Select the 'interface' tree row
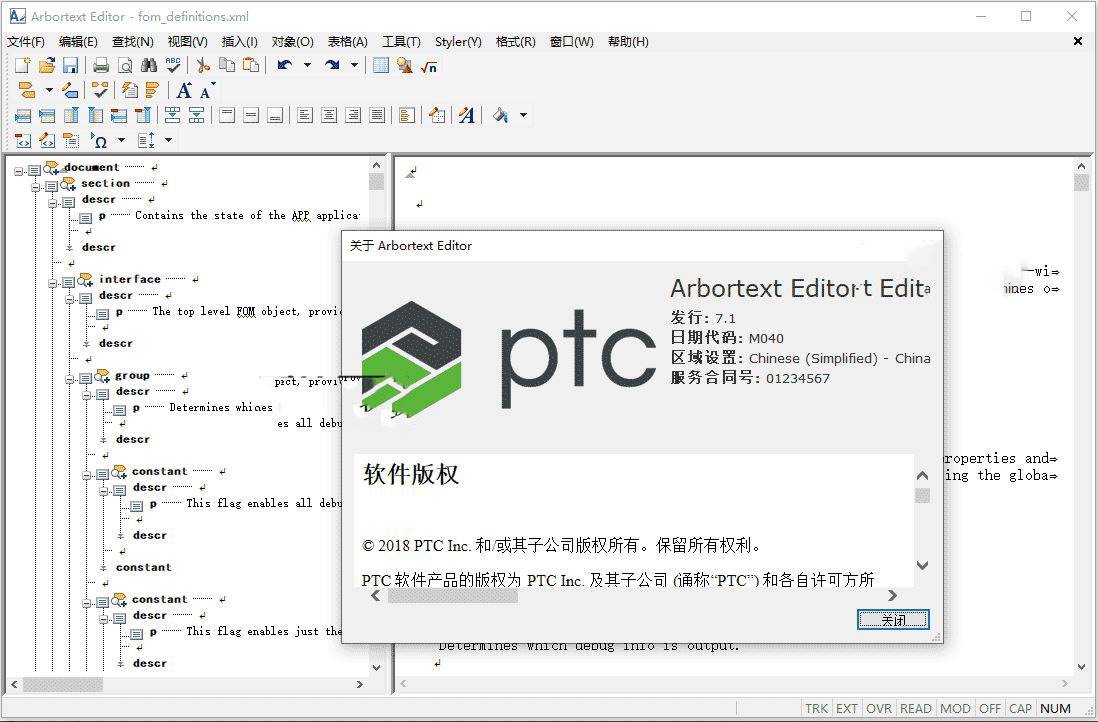This screenshot has height=722, width=1098. pos(130,279)
